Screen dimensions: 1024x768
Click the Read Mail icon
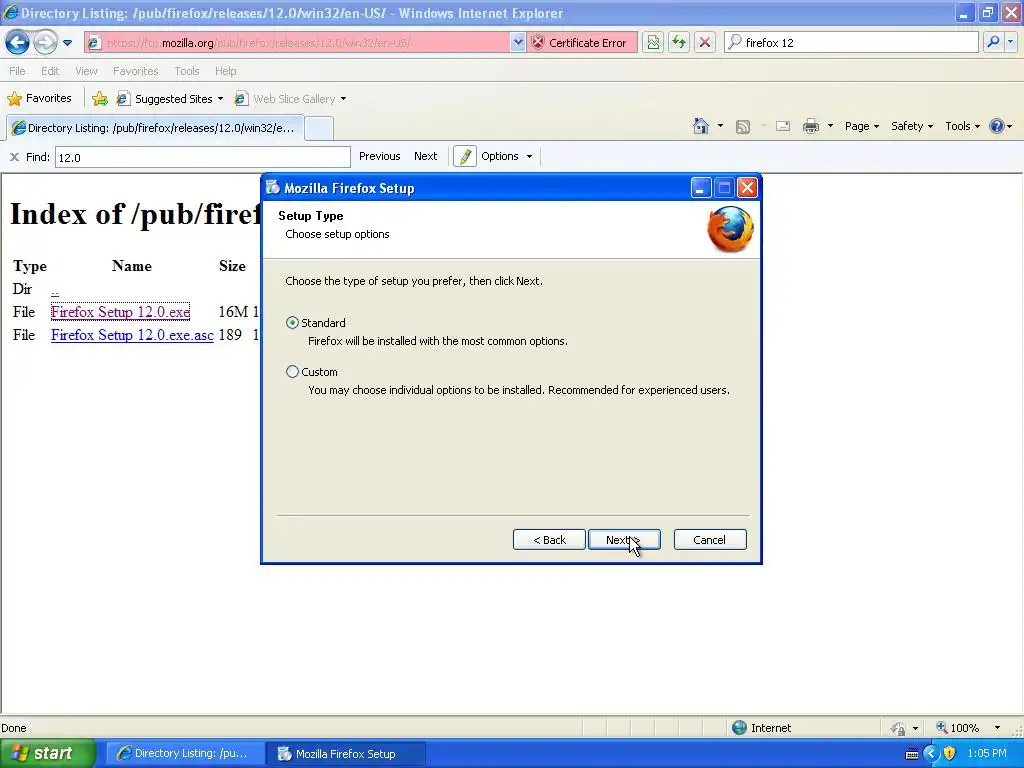(783, 126)
